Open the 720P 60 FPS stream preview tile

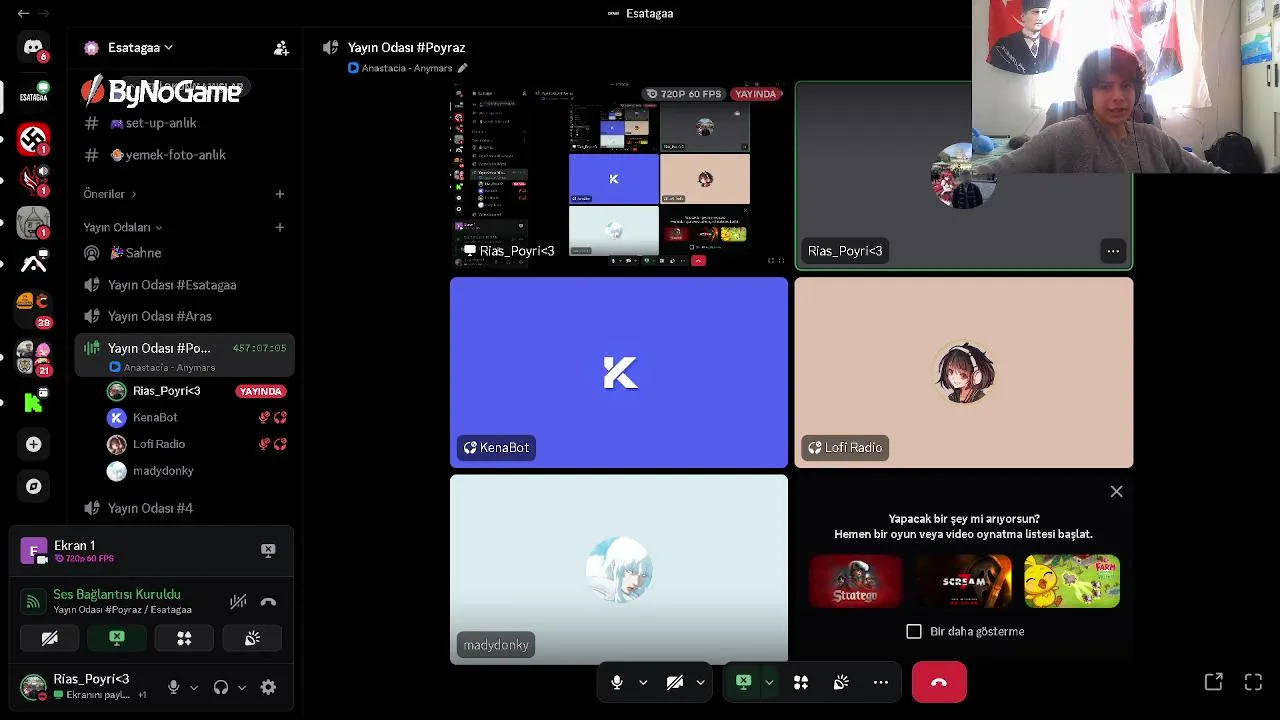tap(619, 175)
